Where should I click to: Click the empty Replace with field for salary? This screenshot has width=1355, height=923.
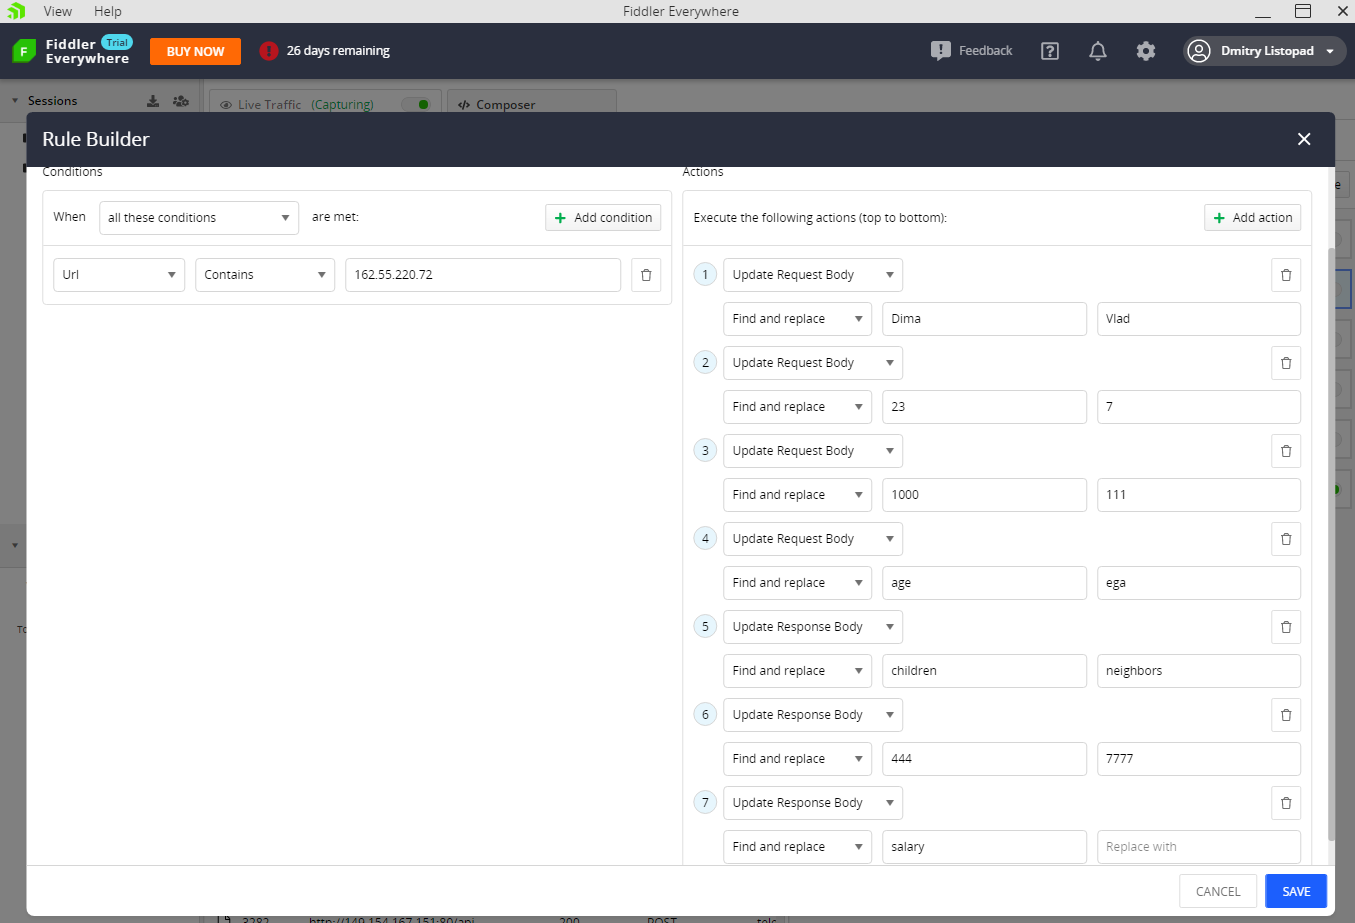coord(1198,846)
